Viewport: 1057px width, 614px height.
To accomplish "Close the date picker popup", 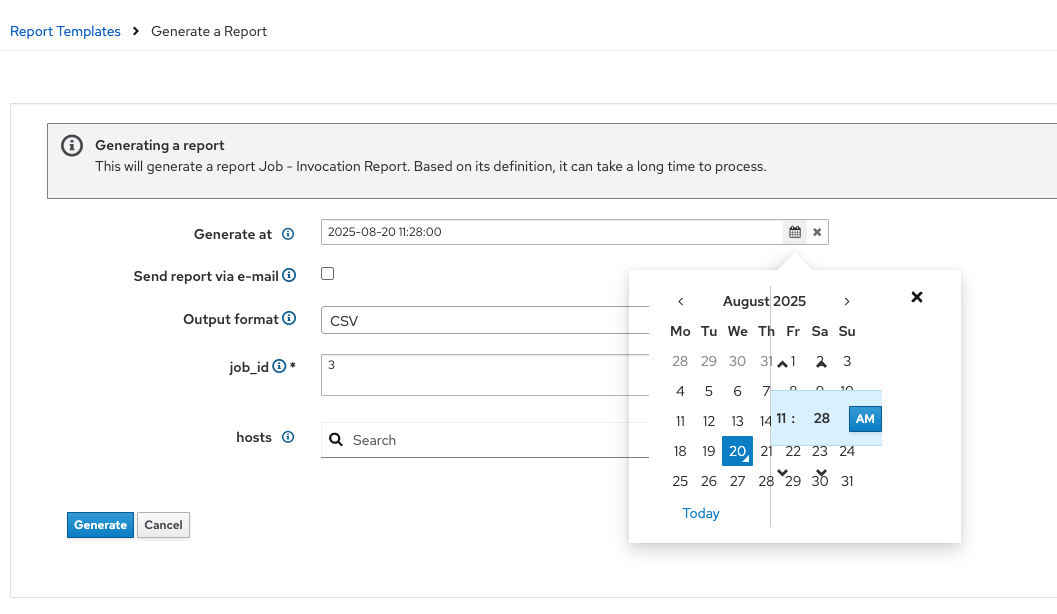I will 917,297.
